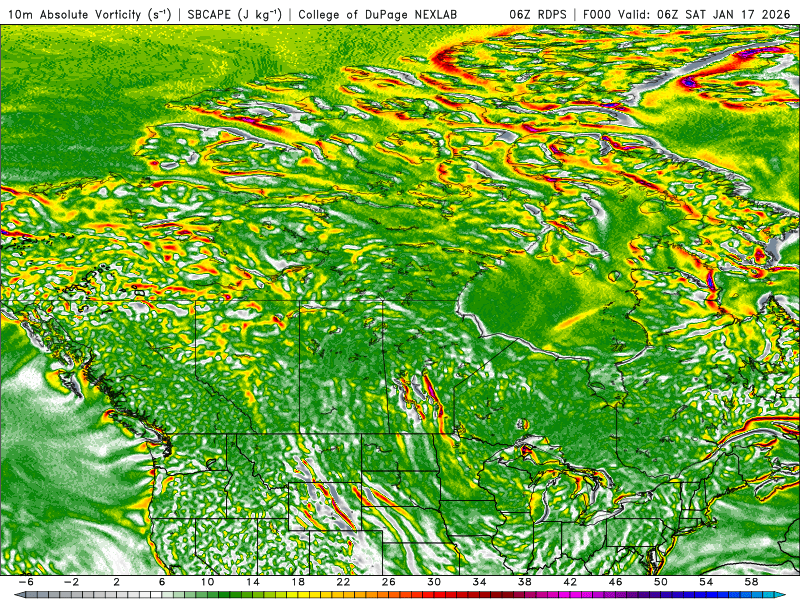Click the "46" color scale label
This screenshot has width=800, height=600.
tap(616, 582)
